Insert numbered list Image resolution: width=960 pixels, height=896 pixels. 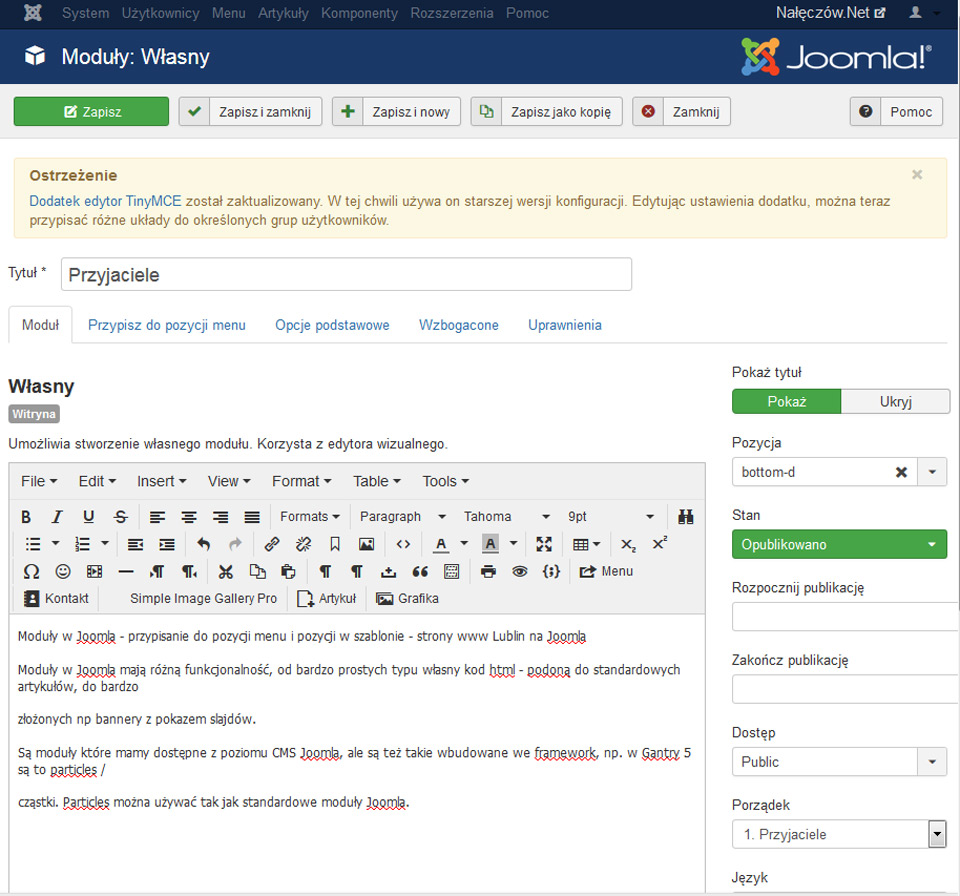tap(82, 544)
